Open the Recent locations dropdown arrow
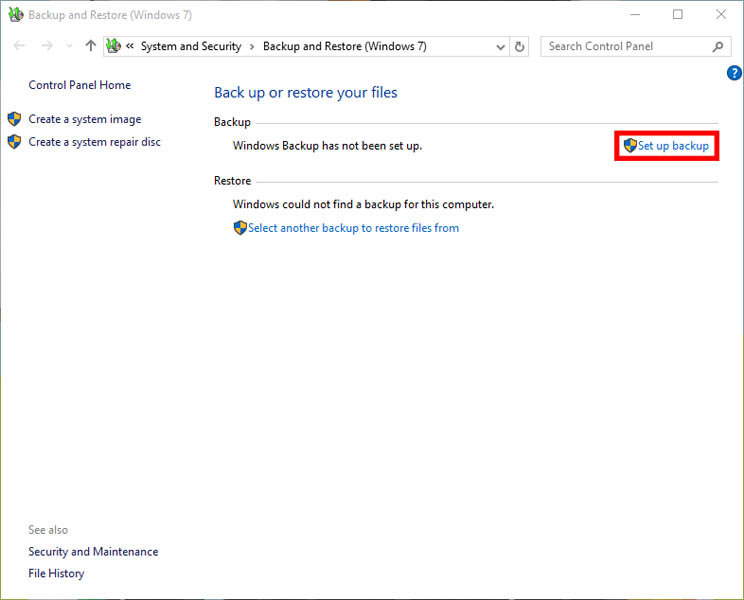Image resolution: width=744 pixels, height=600 pixels. (69, 46)
